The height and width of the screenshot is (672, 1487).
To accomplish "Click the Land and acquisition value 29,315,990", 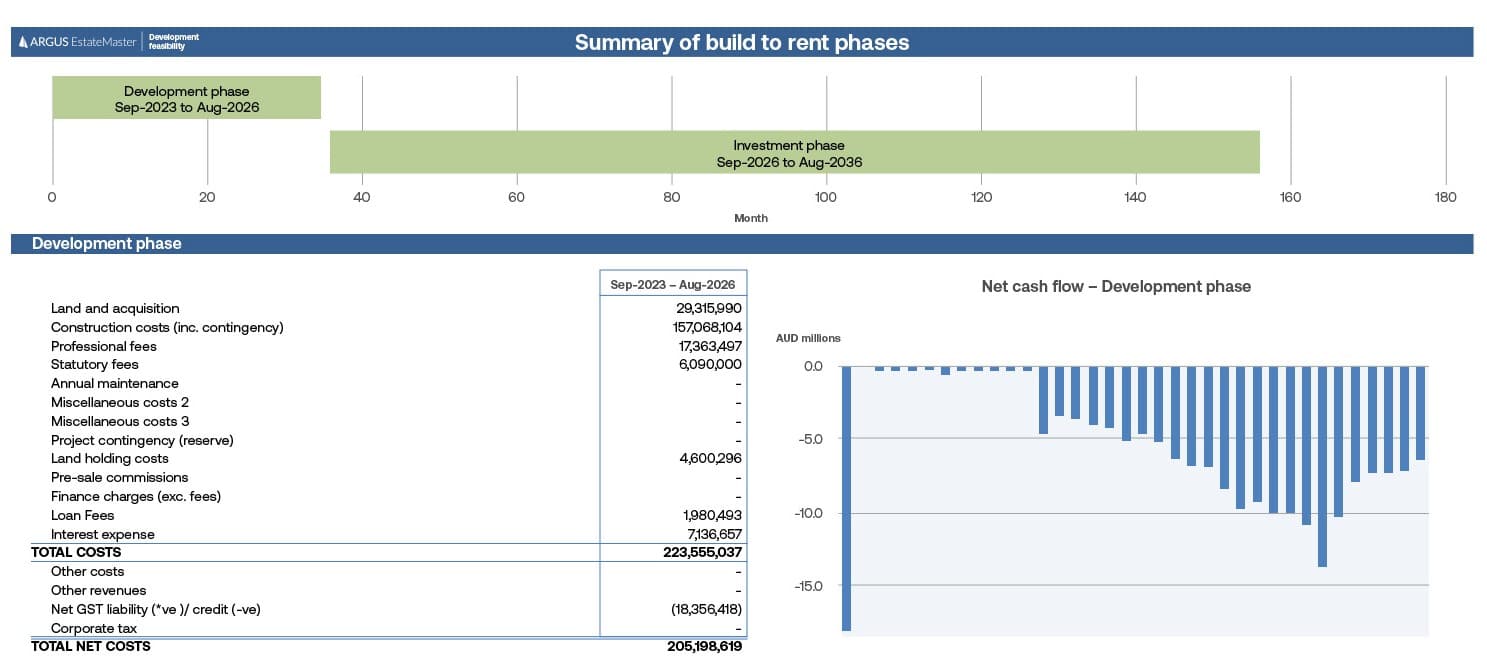I will [705, 309].
